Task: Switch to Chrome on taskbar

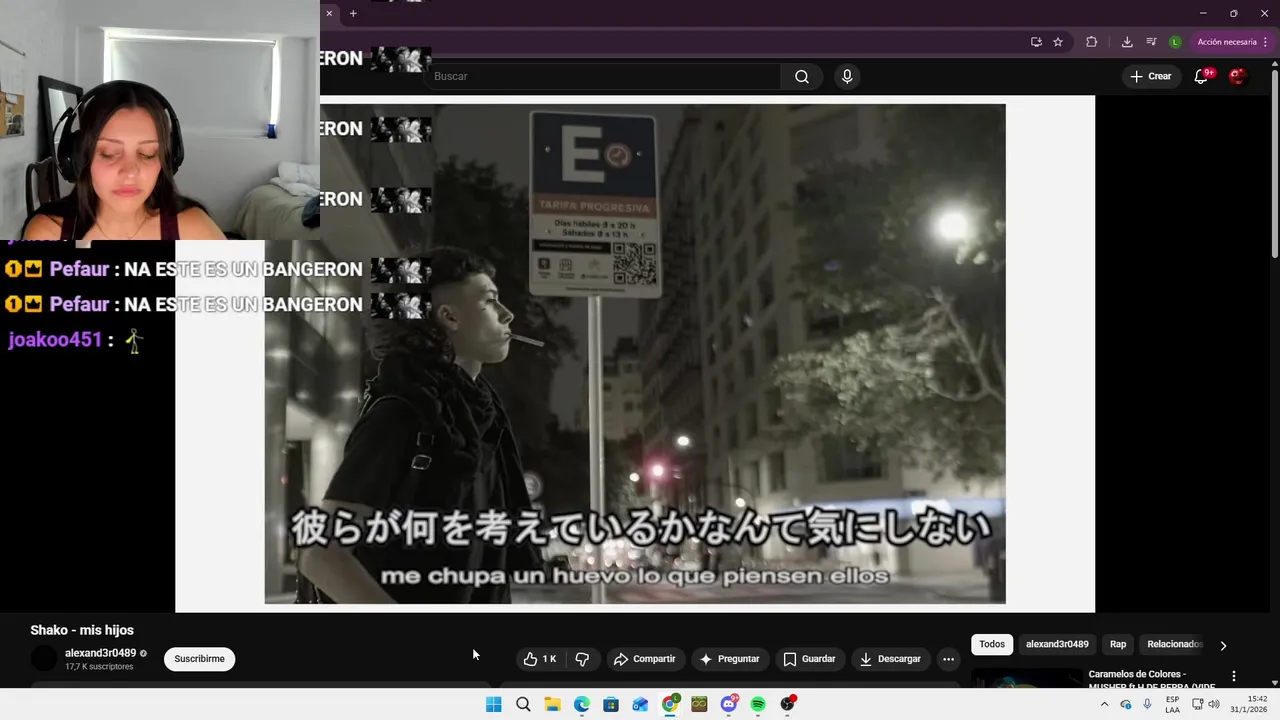Action: tap(670, 704)
